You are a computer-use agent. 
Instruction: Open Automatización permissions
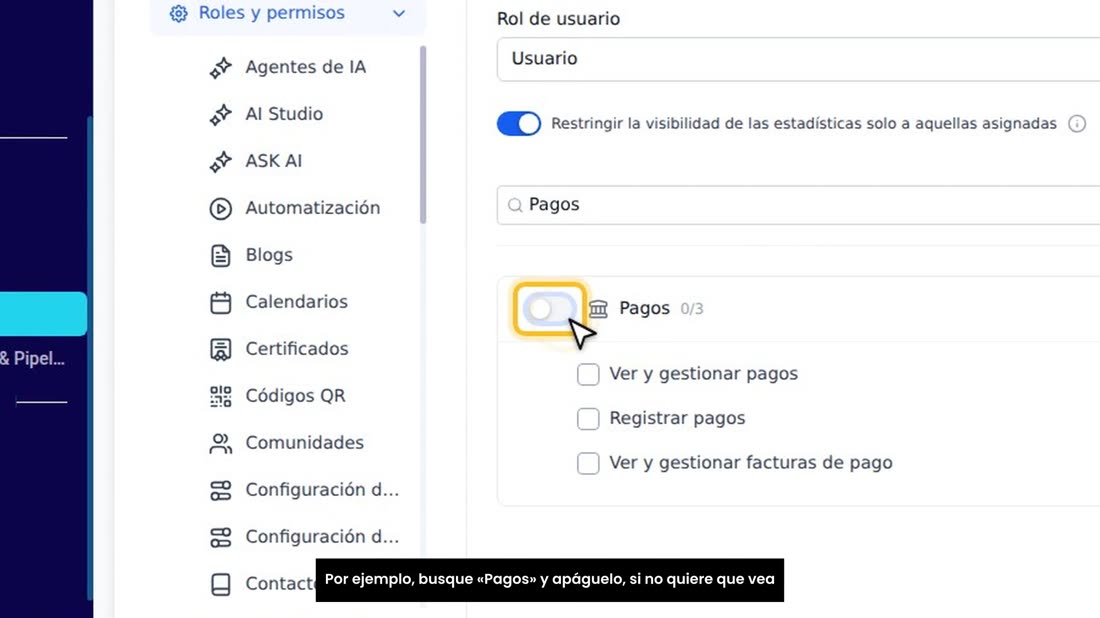pyautogui.click(x=313, y=208)
